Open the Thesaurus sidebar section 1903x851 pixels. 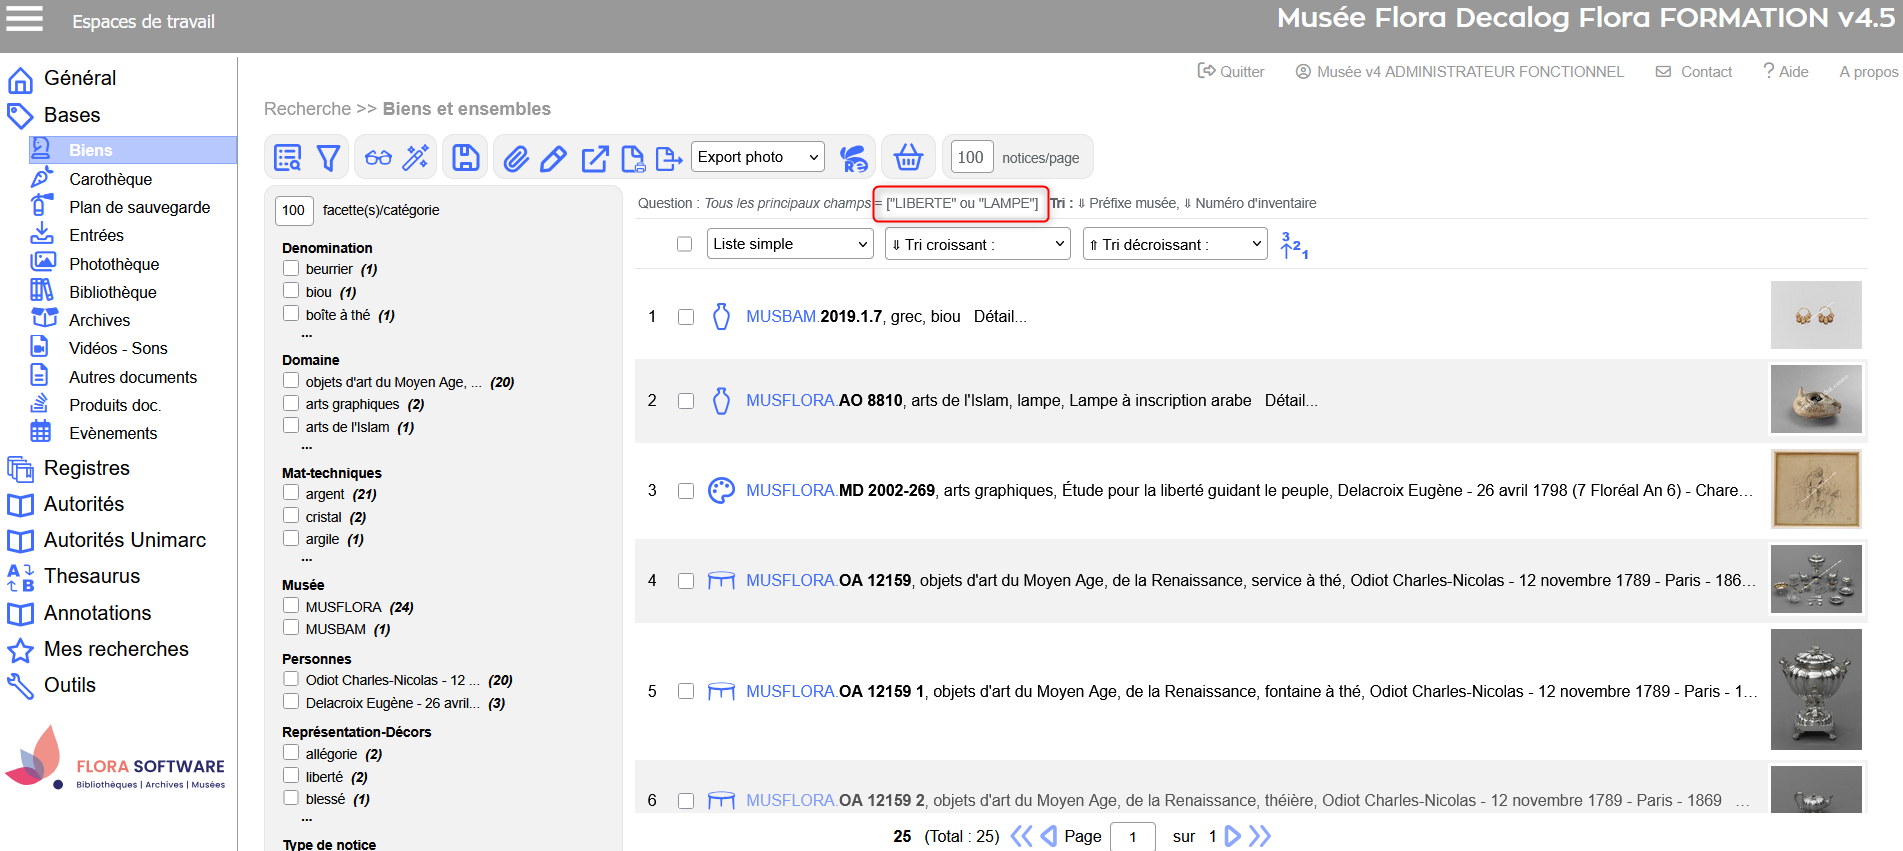pos(92,576)
